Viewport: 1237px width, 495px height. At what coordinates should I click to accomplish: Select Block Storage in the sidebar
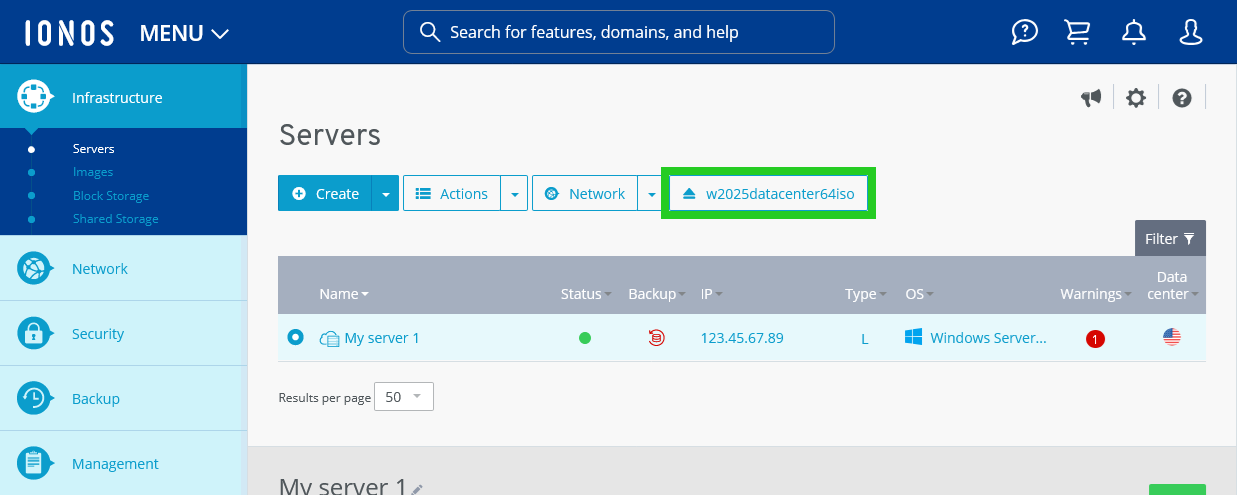[x=111, y=196]
